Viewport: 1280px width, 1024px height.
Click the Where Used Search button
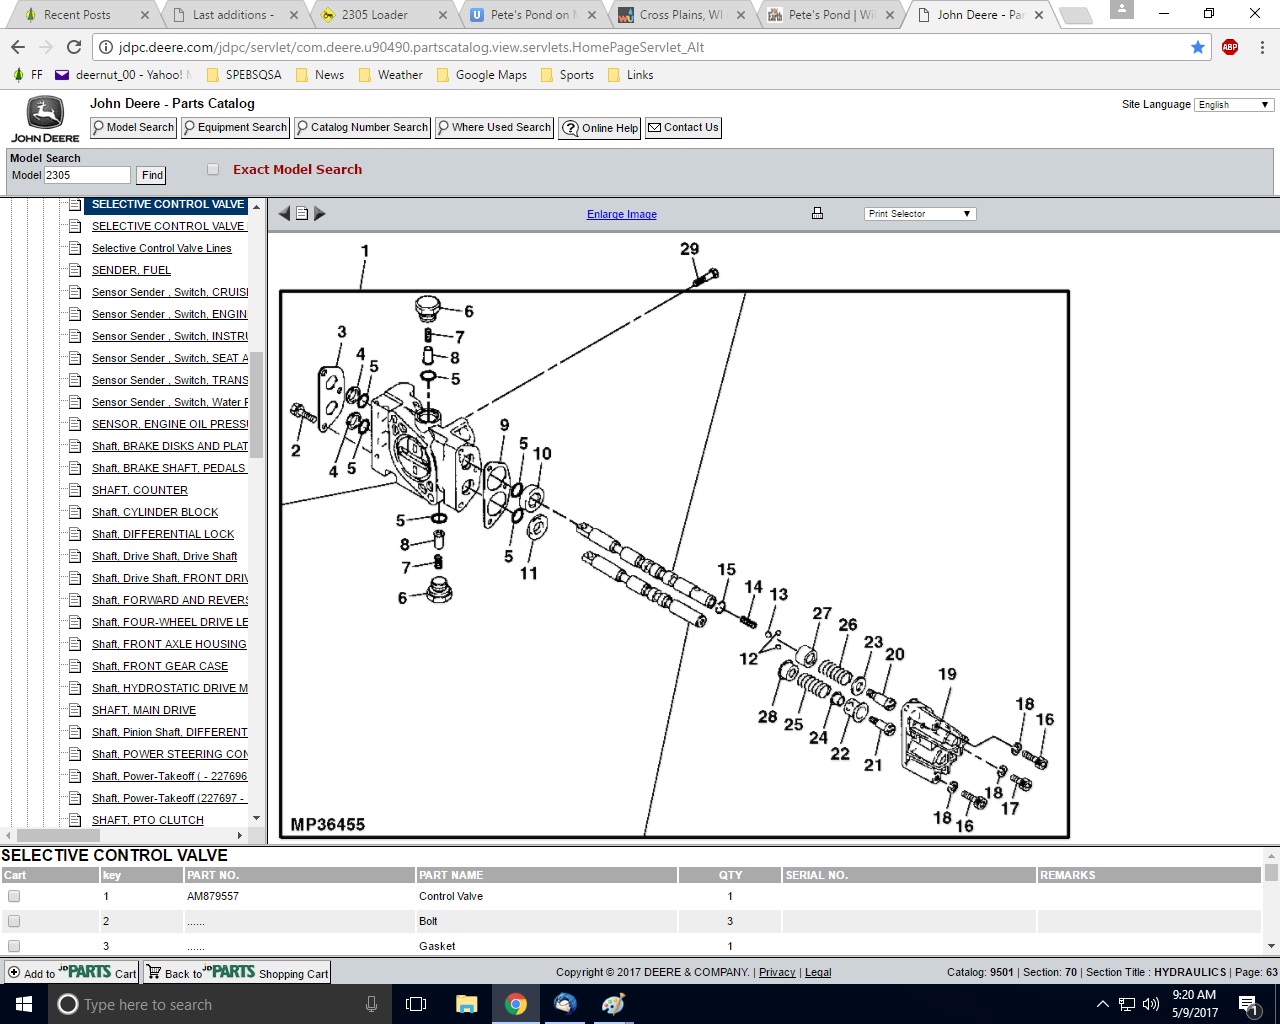[x=494, y=128]
